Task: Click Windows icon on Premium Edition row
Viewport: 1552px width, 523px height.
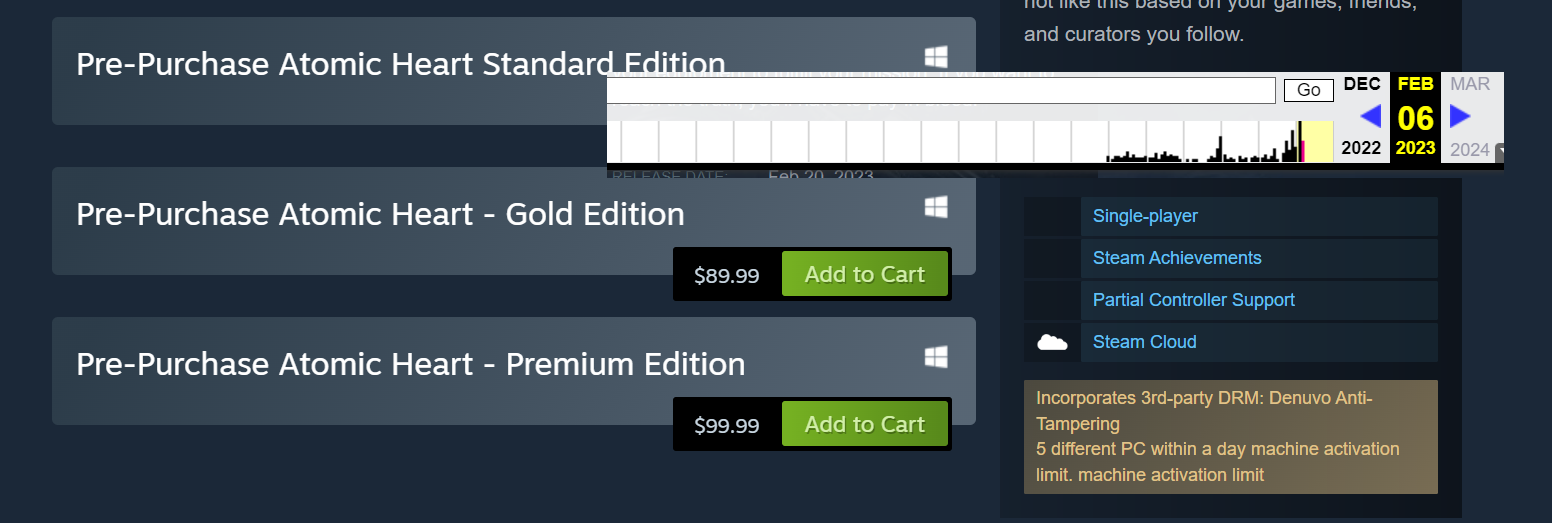Action: (935, 357)
